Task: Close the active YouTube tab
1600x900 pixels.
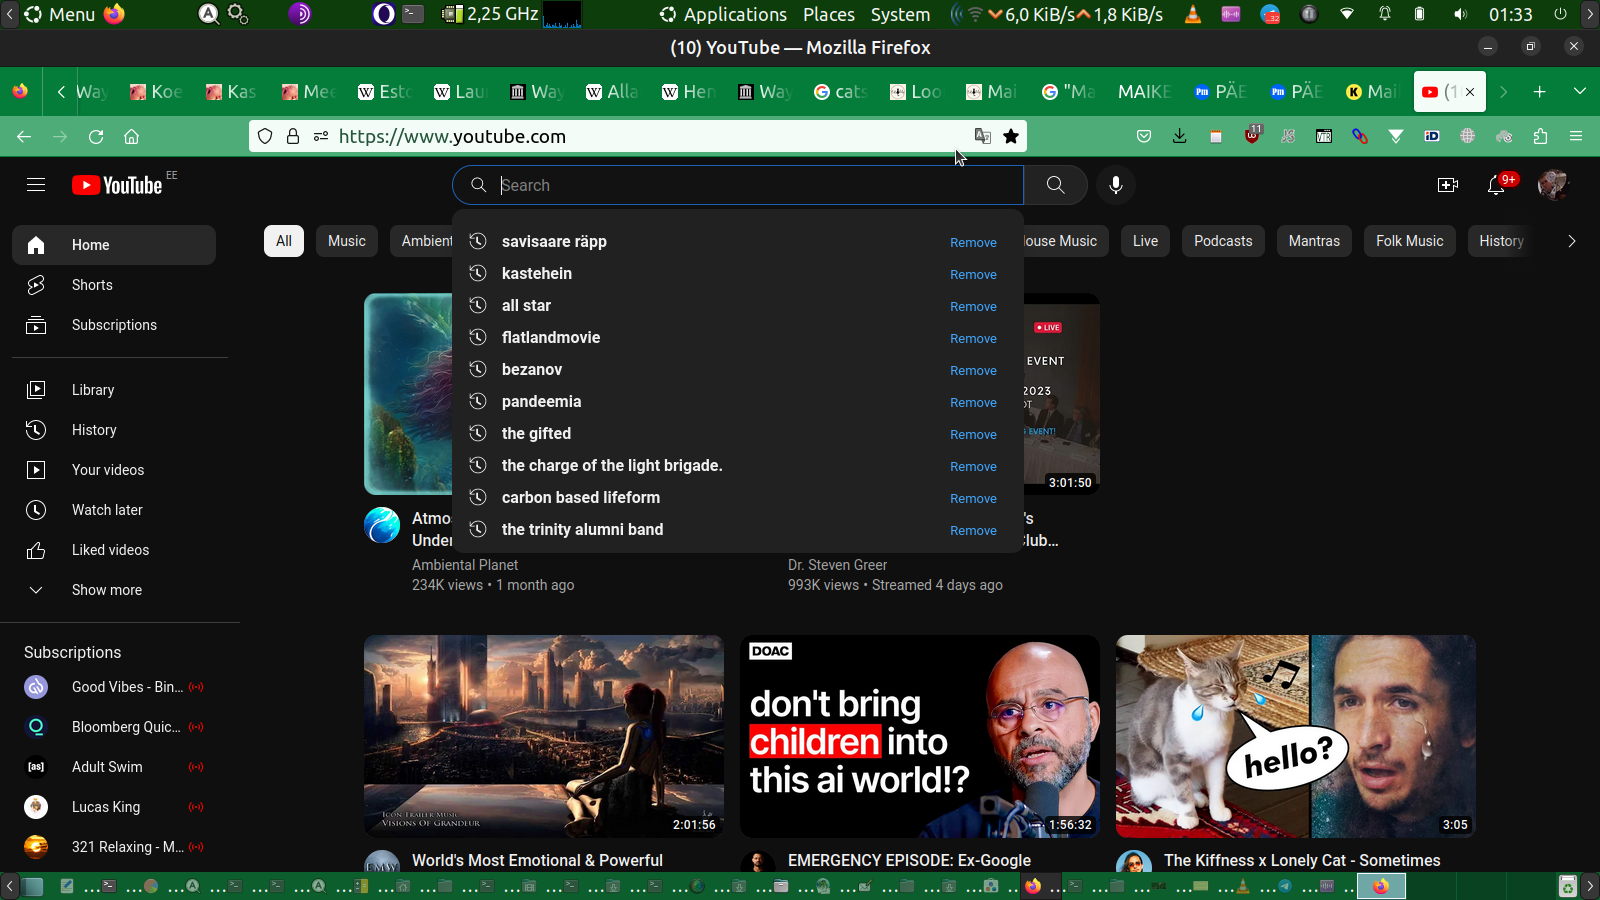Action: click(1470, 92)
